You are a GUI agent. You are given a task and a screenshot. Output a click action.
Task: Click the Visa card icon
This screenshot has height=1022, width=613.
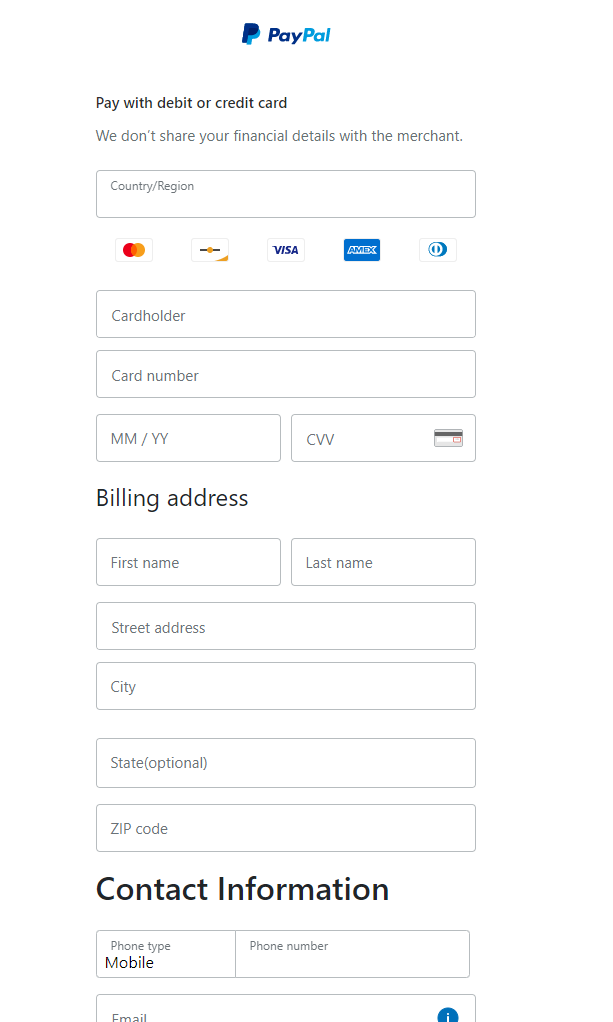coord(286,250)
